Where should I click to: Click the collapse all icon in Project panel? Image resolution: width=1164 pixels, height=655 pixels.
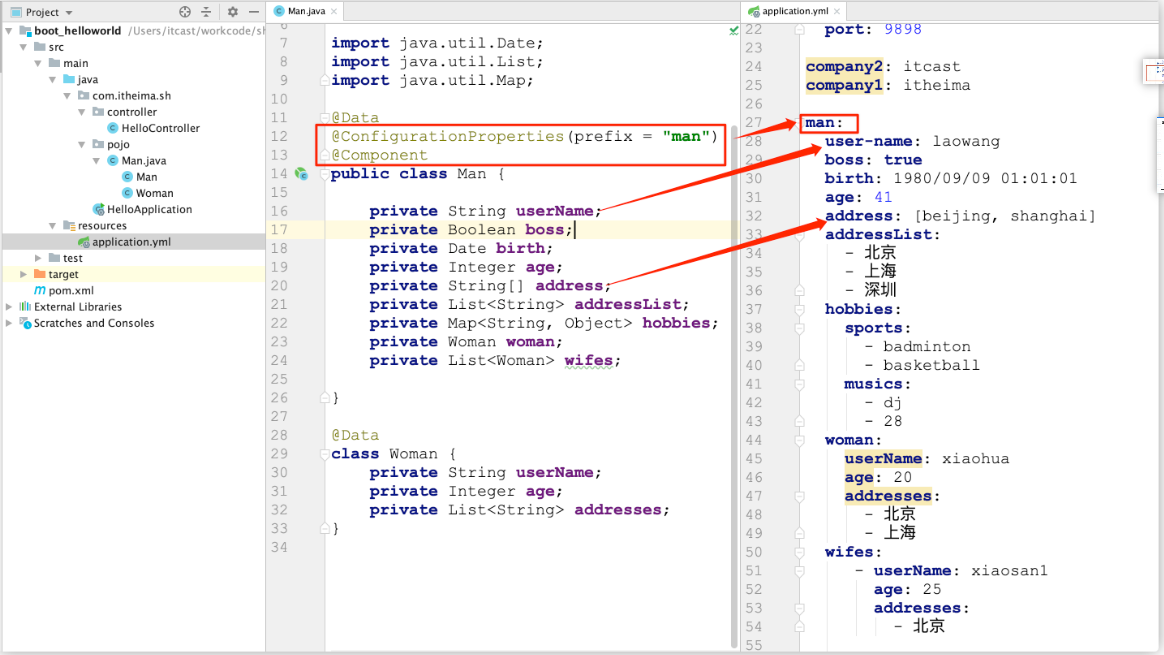coord(206,12)
